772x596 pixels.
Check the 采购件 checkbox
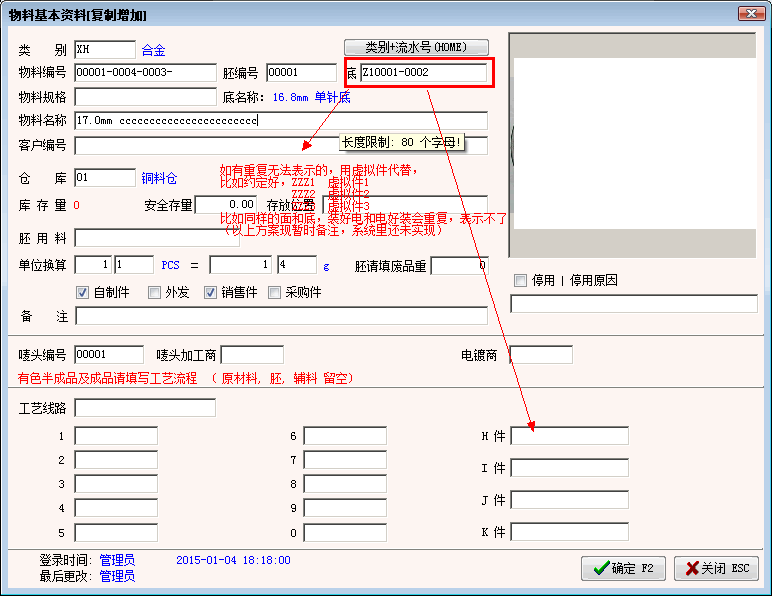(274, 292)
